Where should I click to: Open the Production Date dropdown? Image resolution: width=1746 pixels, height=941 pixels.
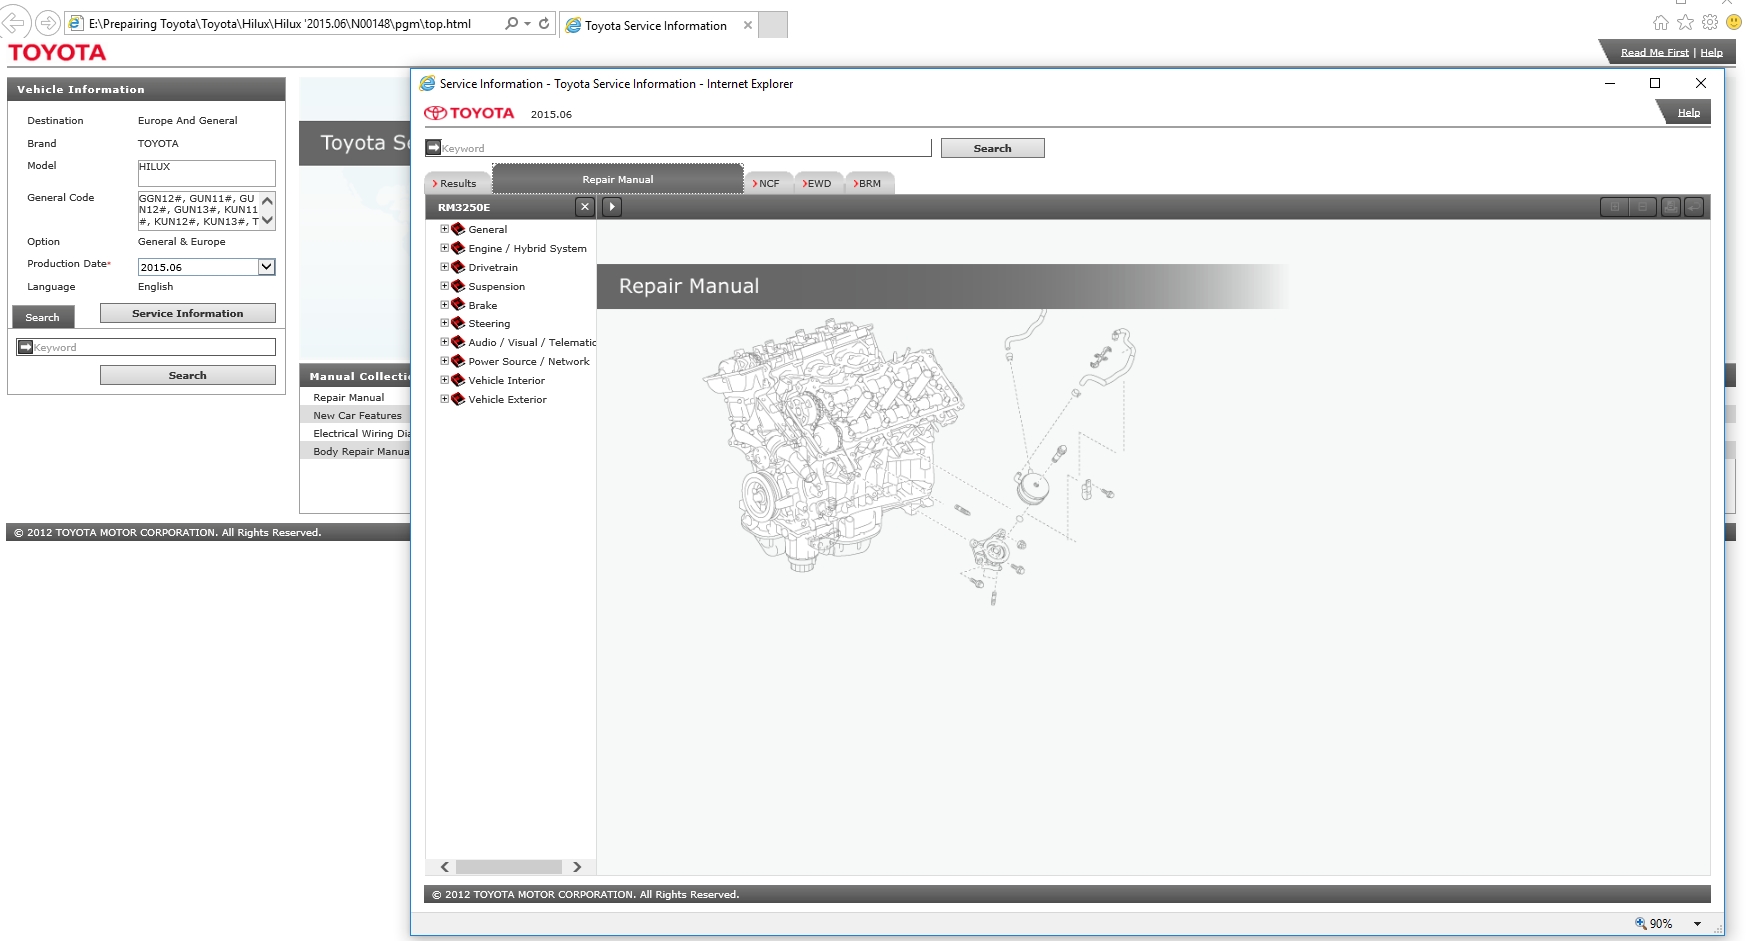(x=267, y=267)
